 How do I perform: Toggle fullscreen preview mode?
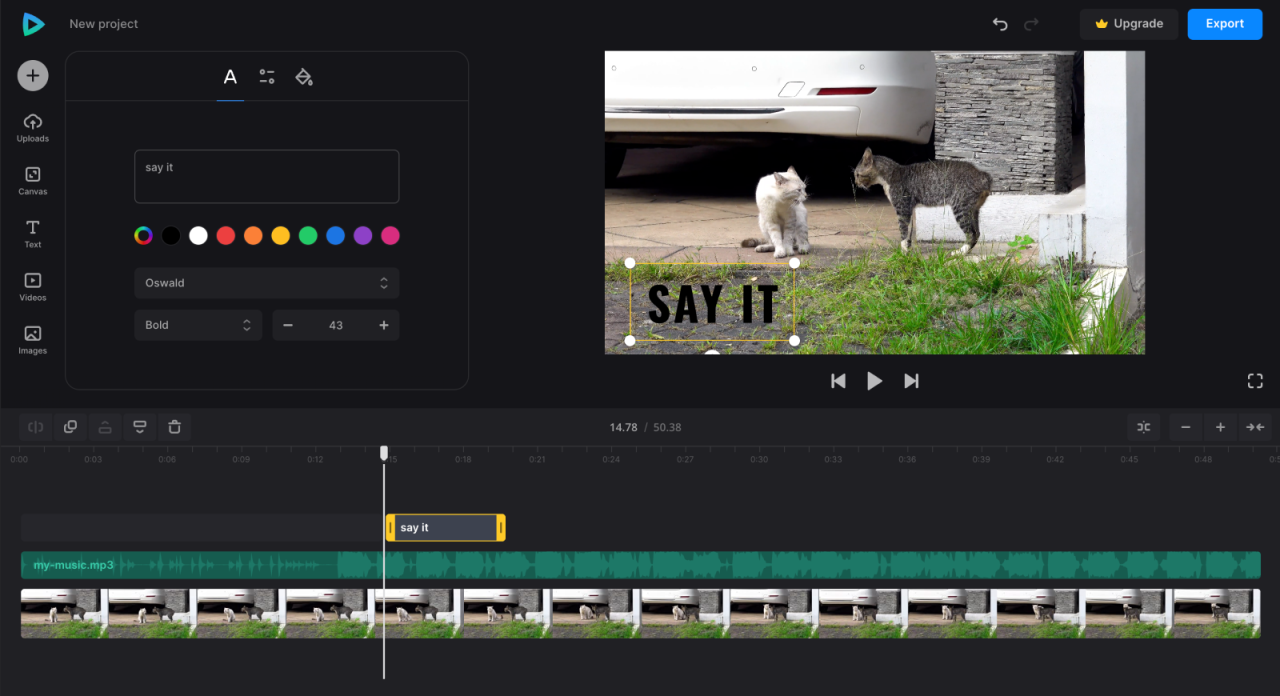(x=1255, y=380)
